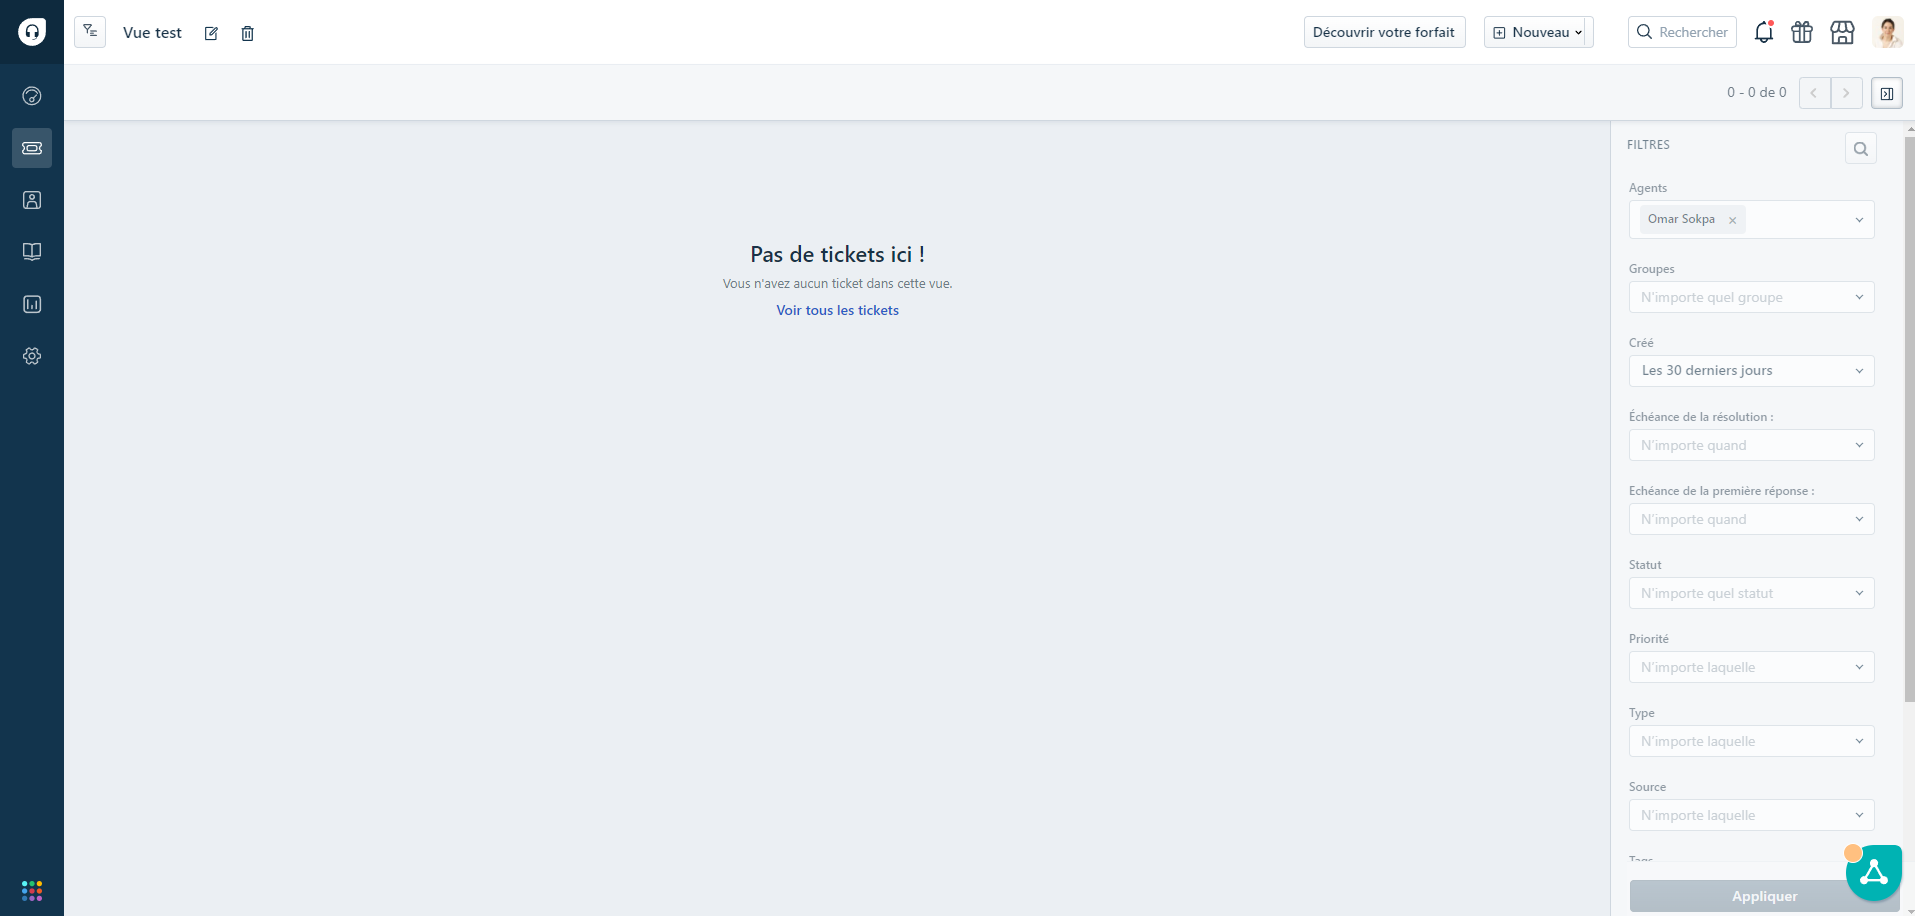Screen dimensions: 1915x916
Task: Open the colorful apps switcher grid
Action: pos(32,890)
